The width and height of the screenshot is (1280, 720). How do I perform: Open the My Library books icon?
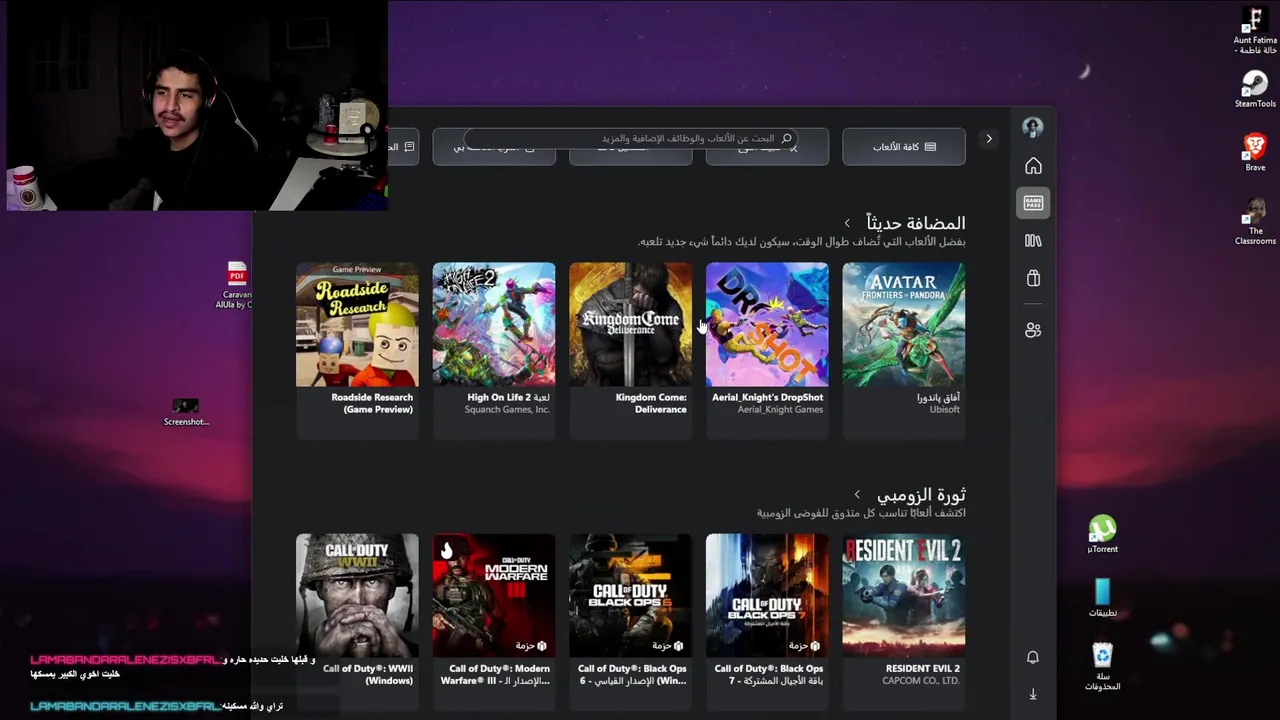tap(1033, 240)
